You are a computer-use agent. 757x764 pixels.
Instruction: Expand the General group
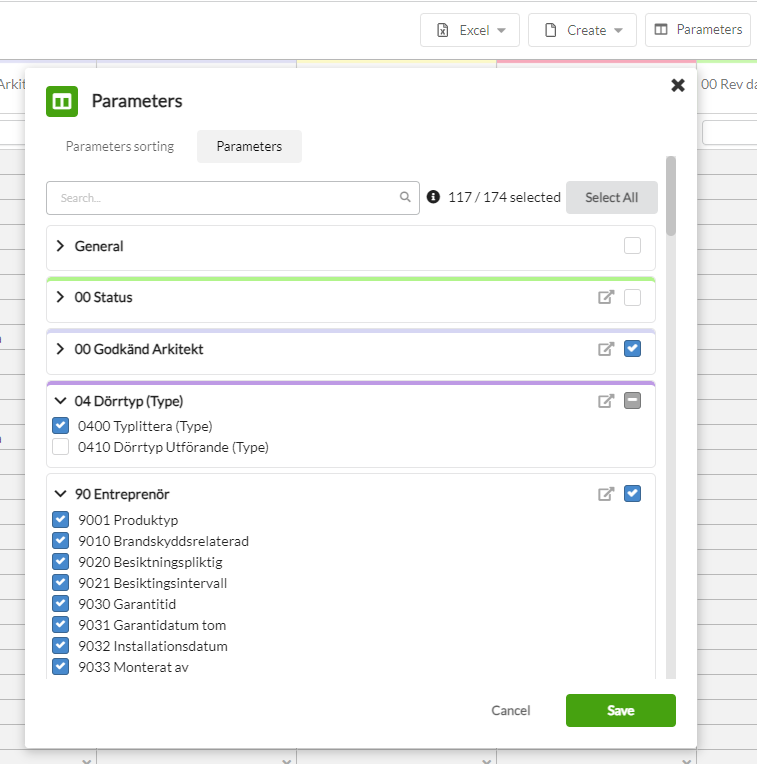pyautogui.click(x=60, y=246)
